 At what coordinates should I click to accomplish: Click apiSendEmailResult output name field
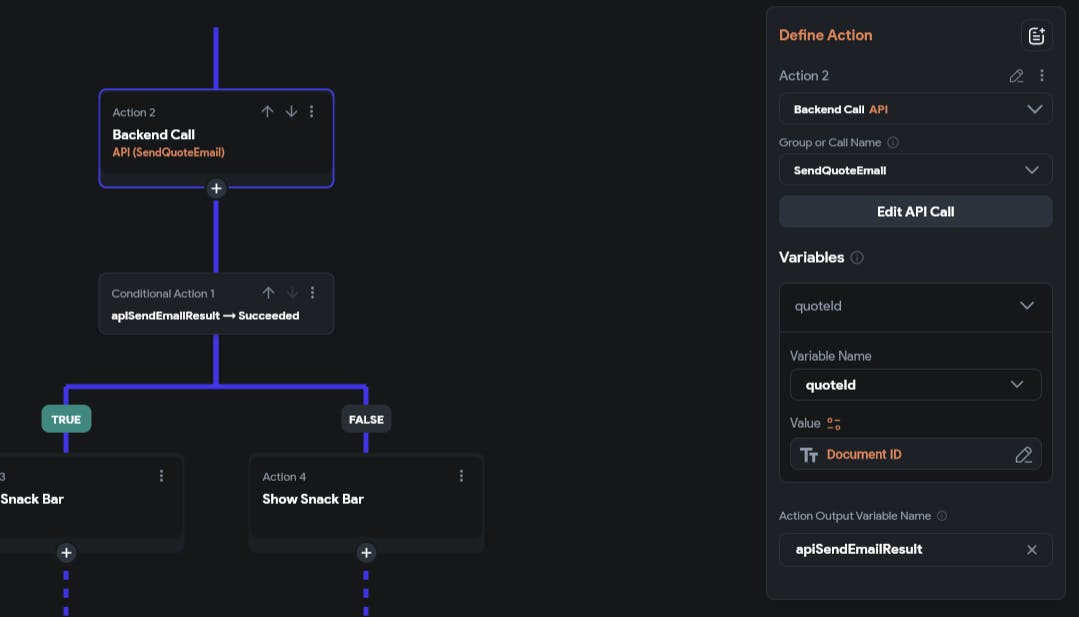point(915,550)
